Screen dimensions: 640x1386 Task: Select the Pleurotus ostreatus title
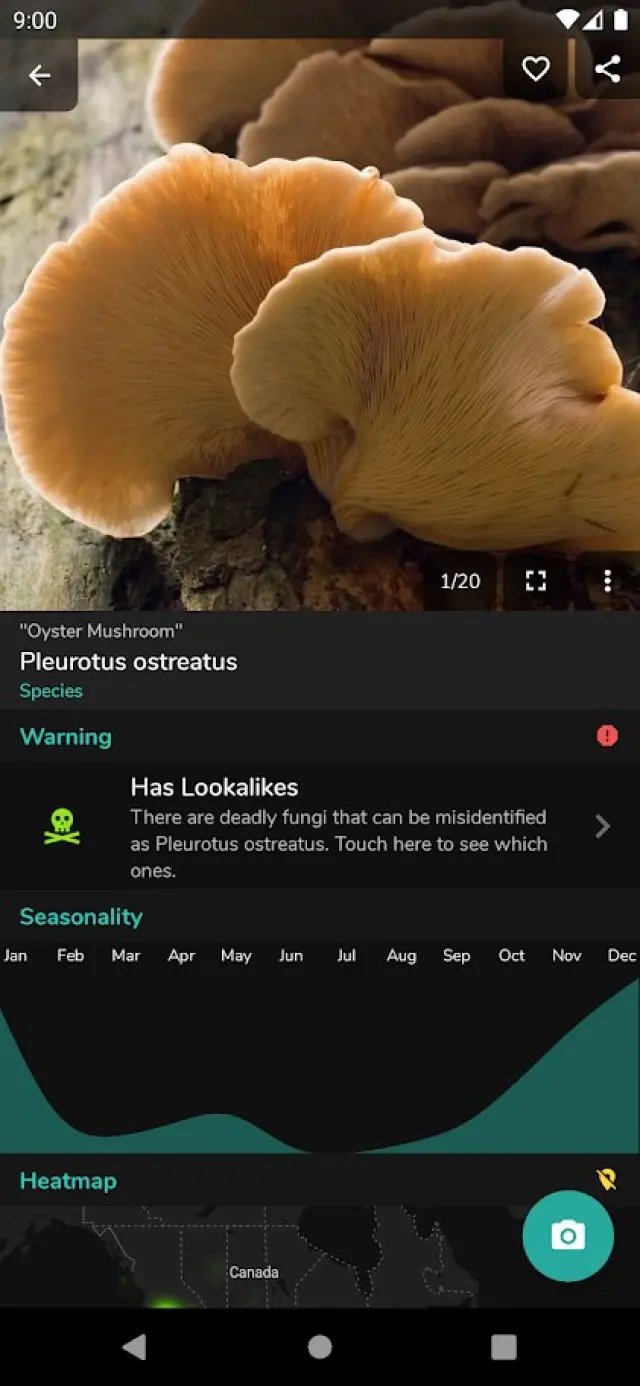click(129, 661)
